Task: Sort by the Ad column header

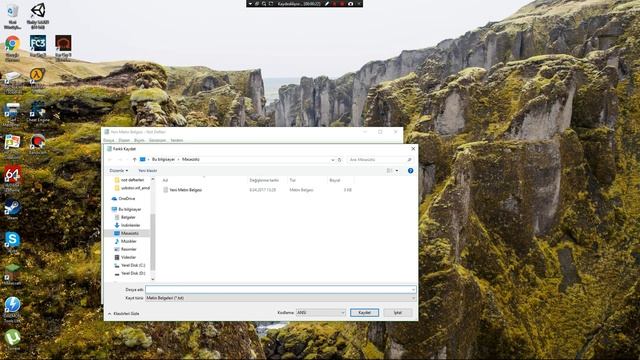Action: (165, 180)
